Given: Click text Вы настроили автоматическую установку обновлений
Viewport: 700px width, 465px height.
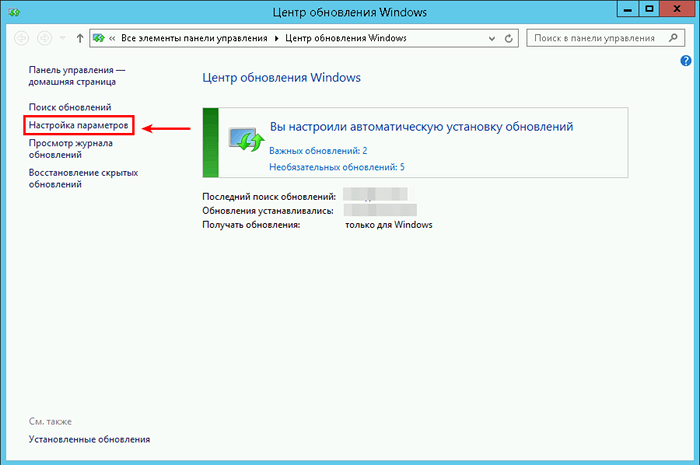Looking at the screenshot, I should pyautogui.click(x=421, y=127).
